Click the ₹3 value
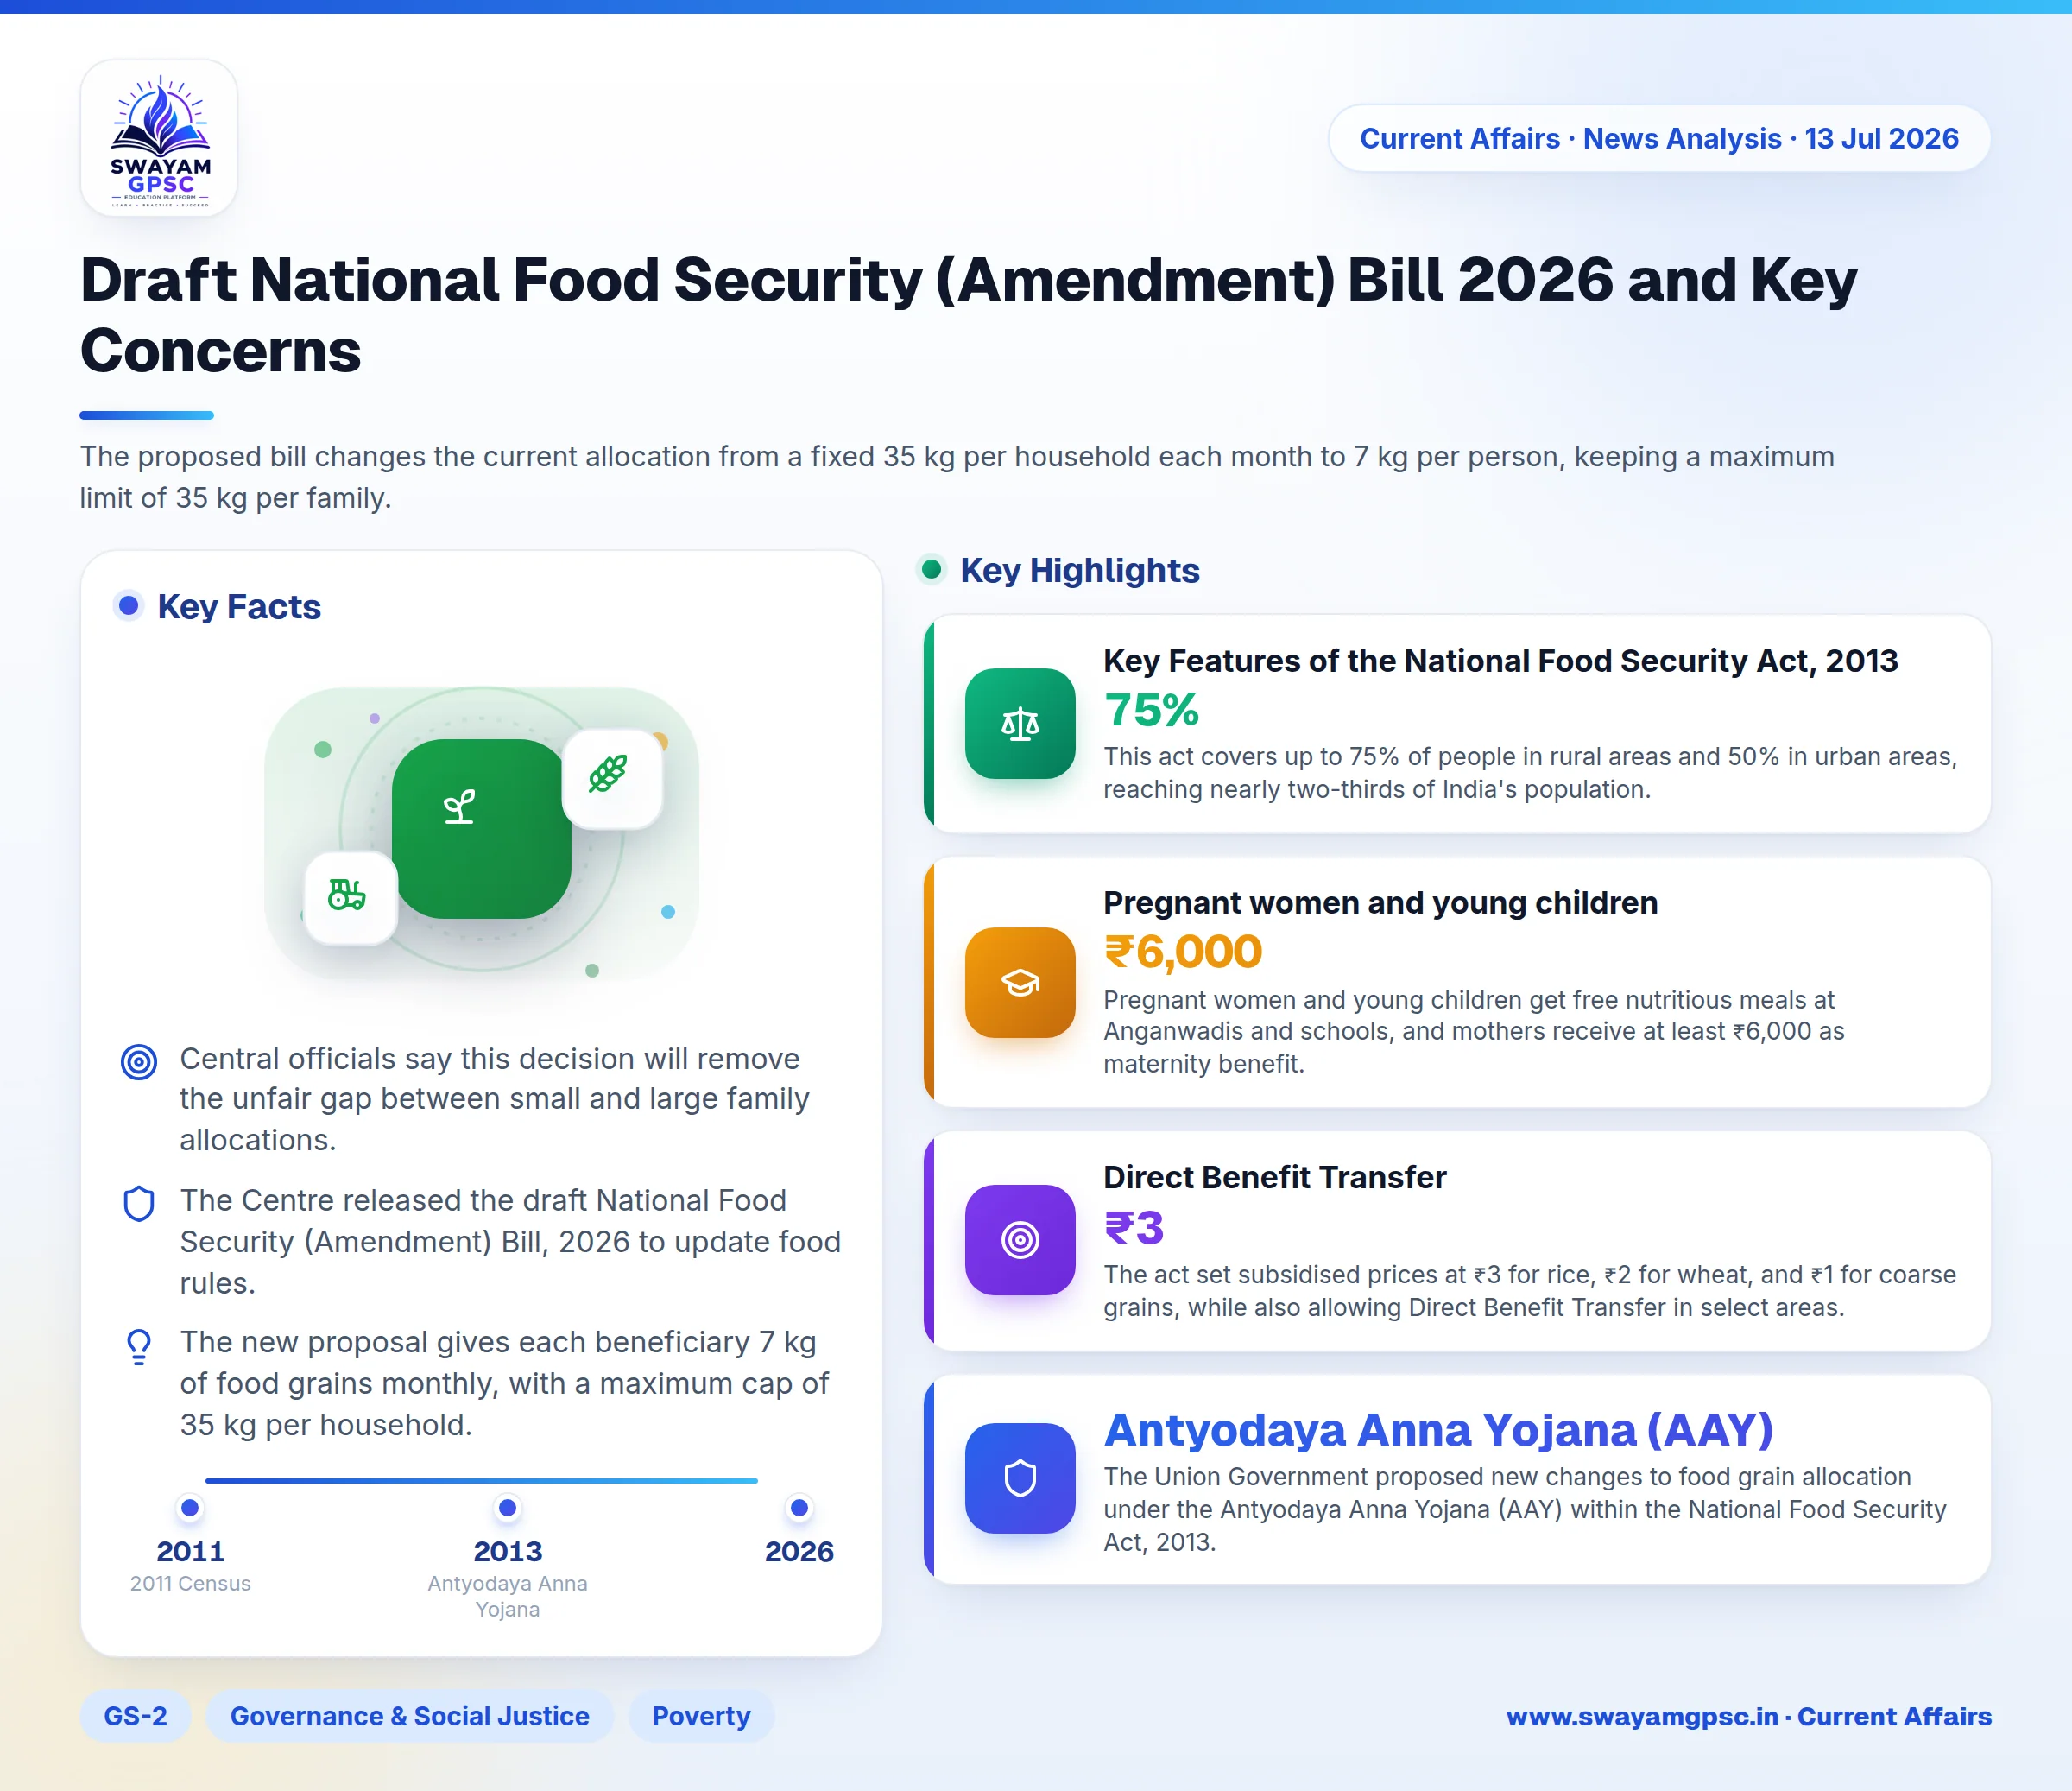Viewport: 2072px width, 1791px height. click(x=1134, y=1227)
